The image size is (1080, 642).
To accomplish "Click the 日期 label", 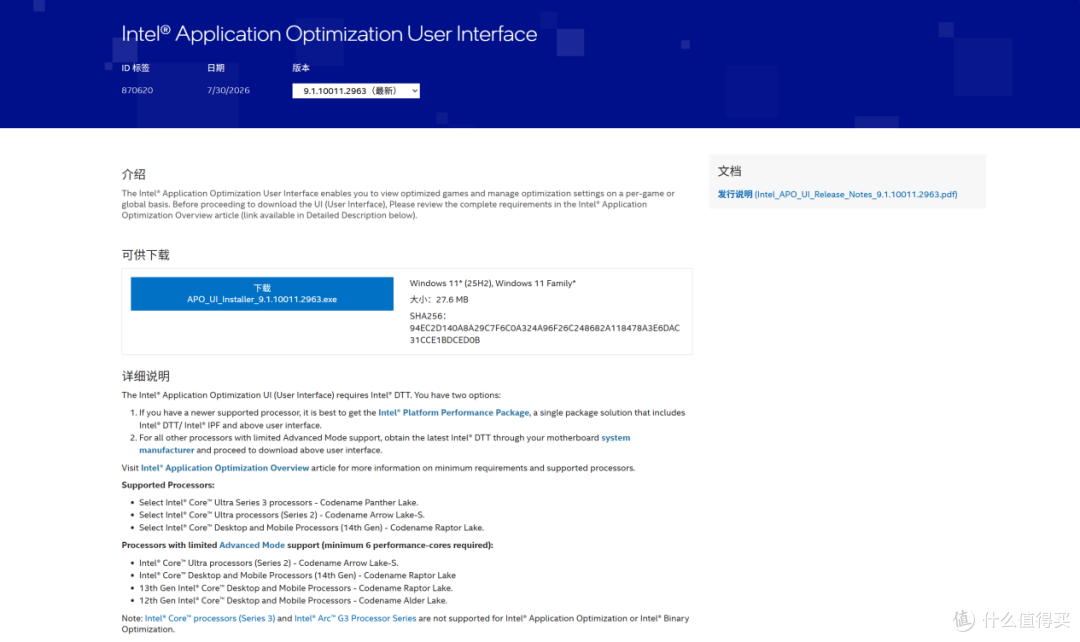I will tap(216, 68).
